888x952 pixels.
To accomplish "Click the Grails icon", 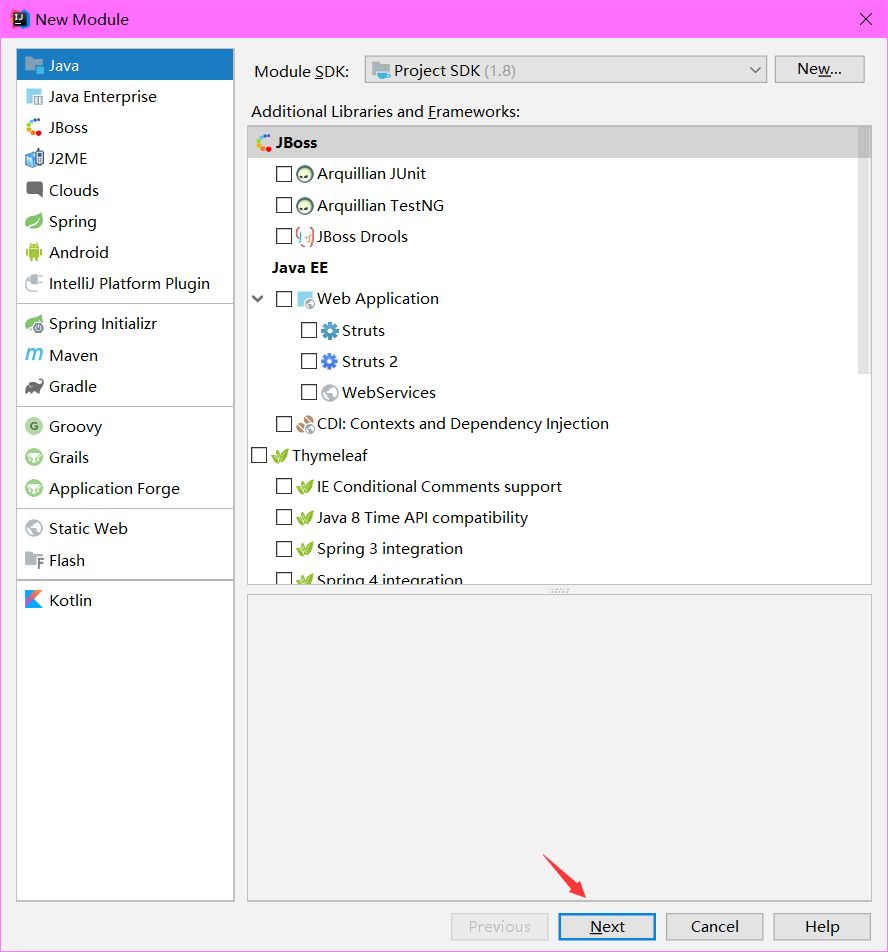I will (34, 457).
